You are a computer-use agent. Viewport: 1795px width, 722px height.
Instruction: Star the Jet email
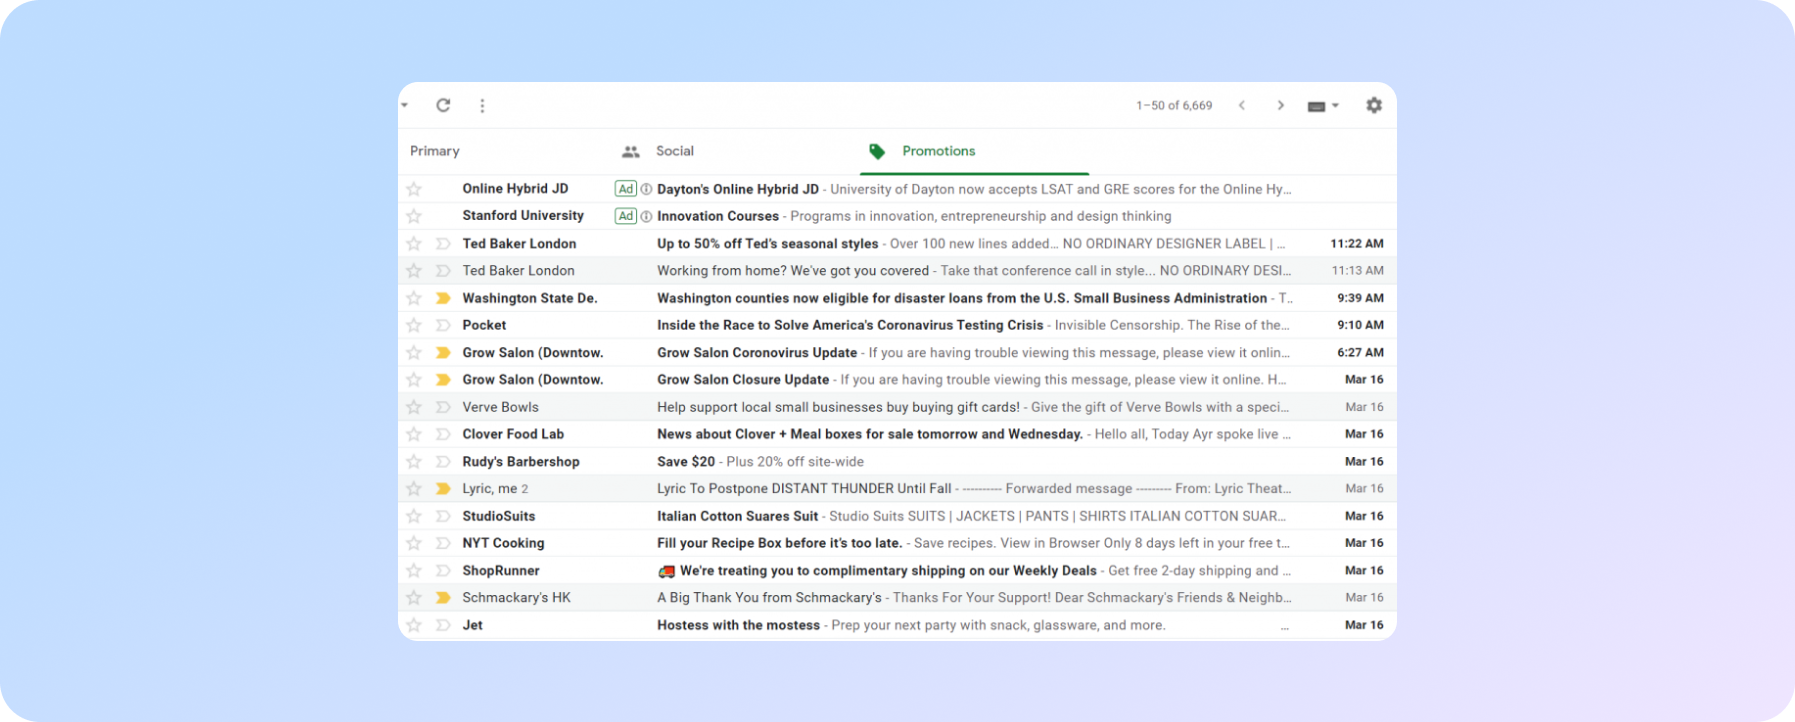(414, 625)
